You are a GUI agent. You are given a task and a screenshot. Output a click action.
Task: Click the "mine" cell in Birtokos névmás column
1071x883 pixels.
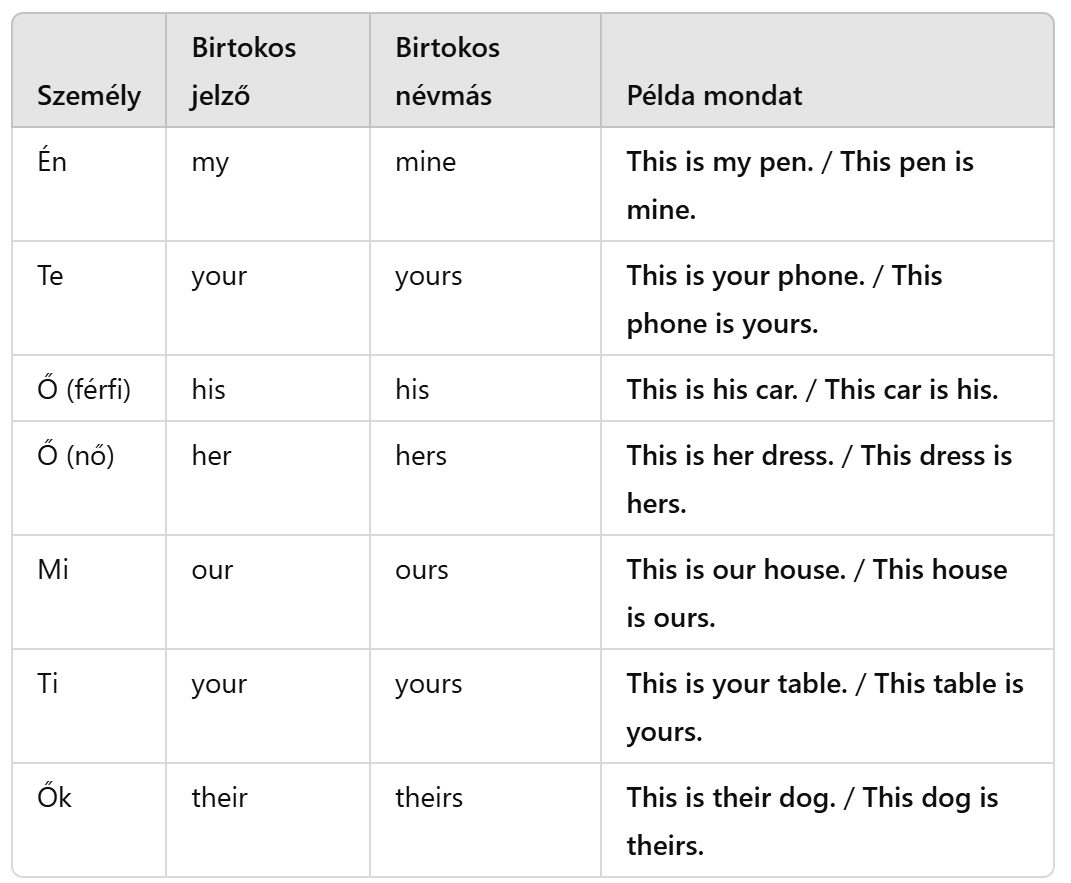click(x=425, y=162)
